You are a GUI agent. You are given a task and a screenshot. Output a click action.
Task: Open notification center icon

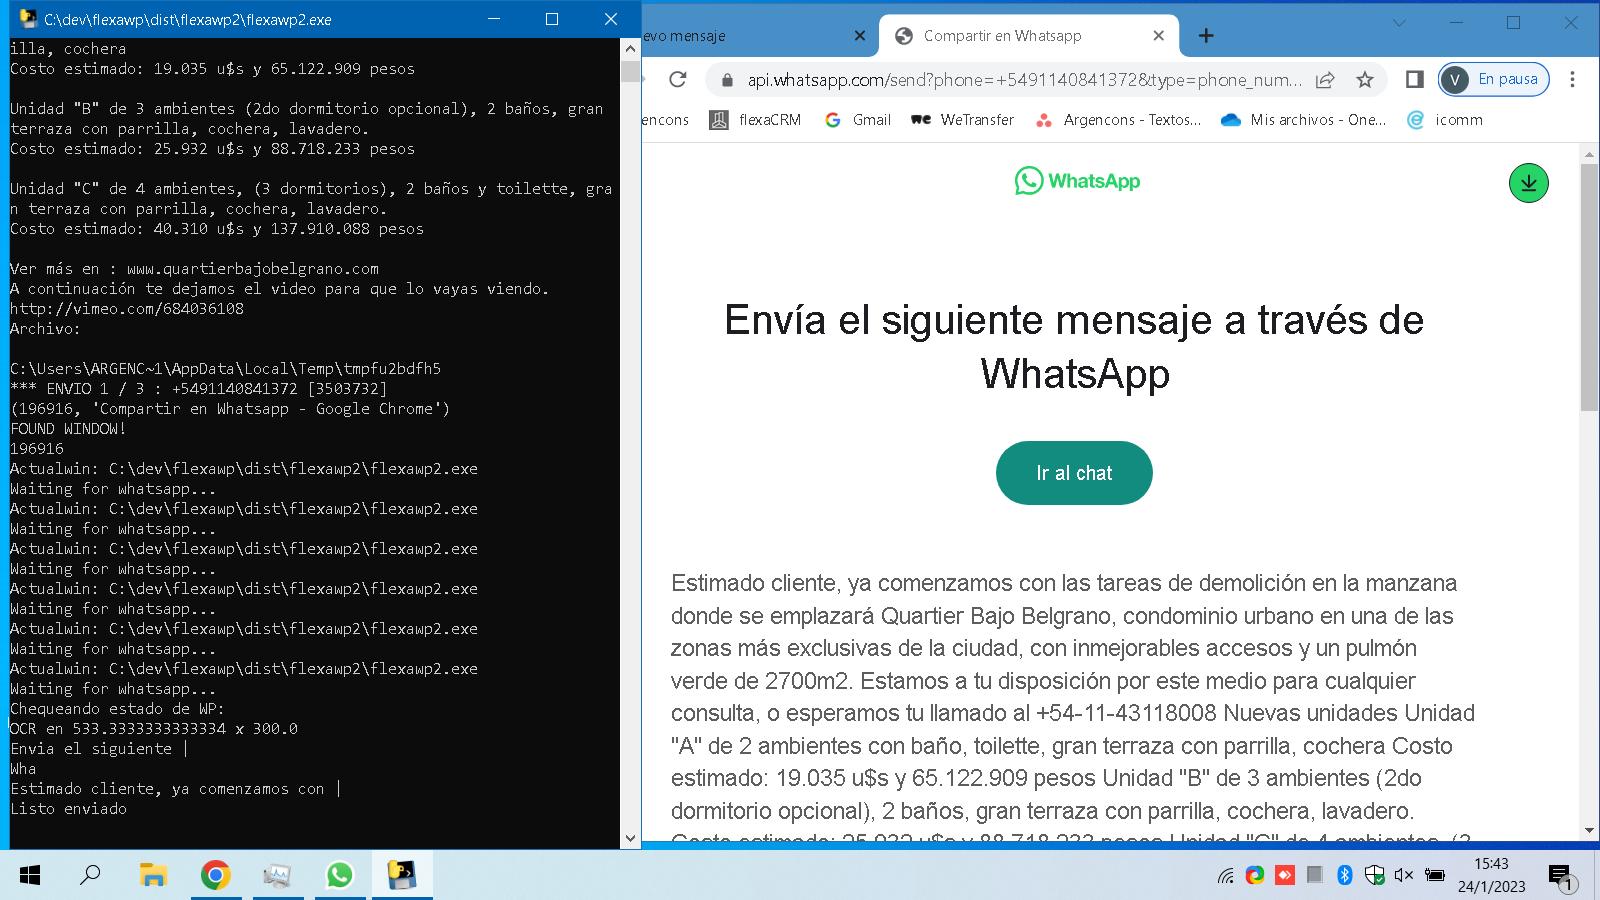tap(1562, 878)
